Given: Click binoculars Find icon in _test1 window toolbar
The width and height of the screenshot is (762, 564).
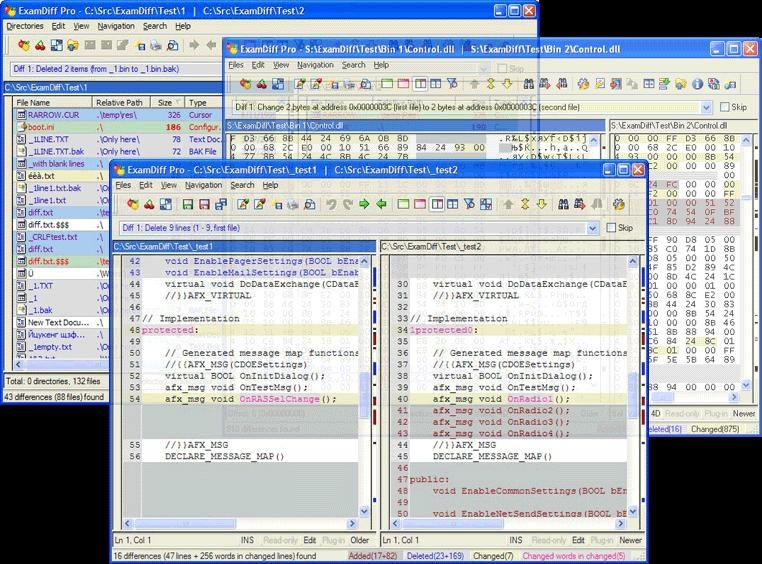Looking at the screenshot, I should 563,204.
